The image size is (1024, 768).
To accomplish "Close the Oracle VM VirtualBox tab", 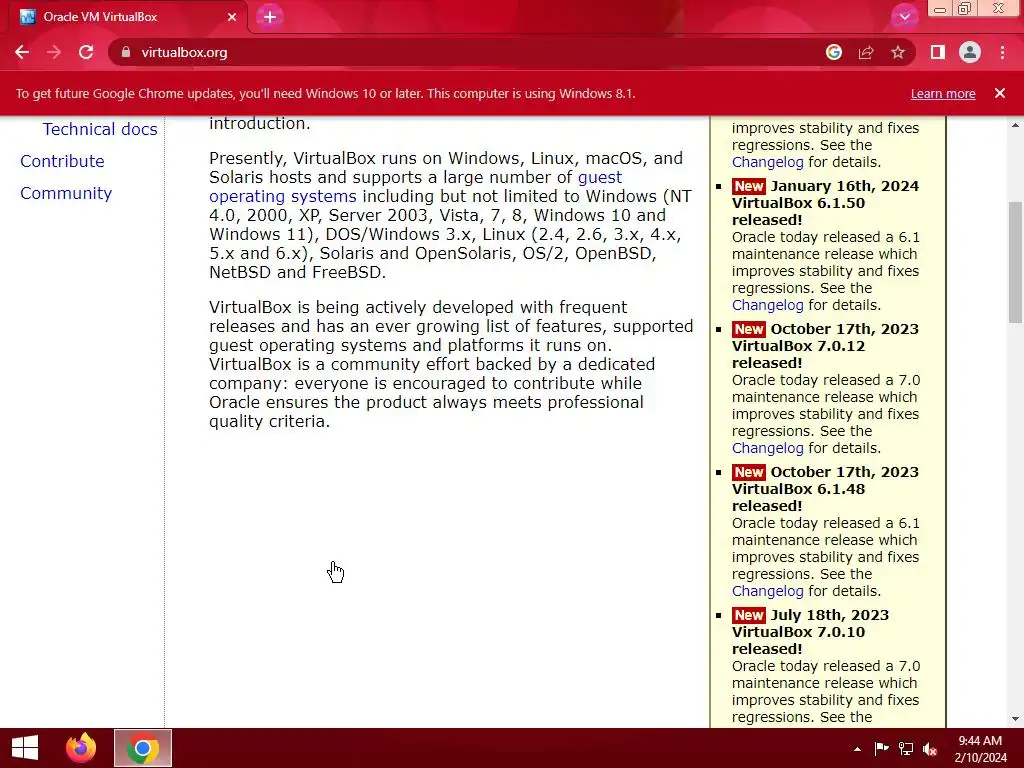I will pyautogui.click(x=232, y=17).
